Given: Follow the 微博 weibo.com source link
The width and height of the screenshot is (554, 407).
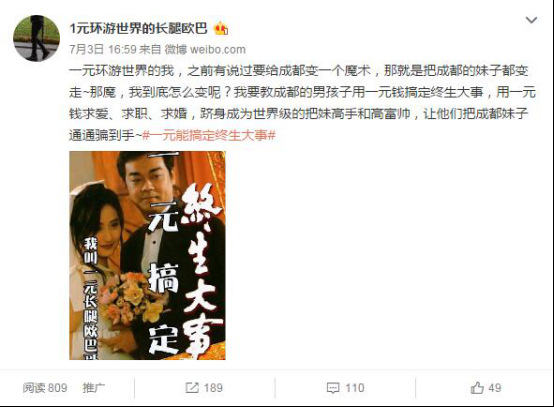Looking at the screenshot, I should (x=205, y=49).
